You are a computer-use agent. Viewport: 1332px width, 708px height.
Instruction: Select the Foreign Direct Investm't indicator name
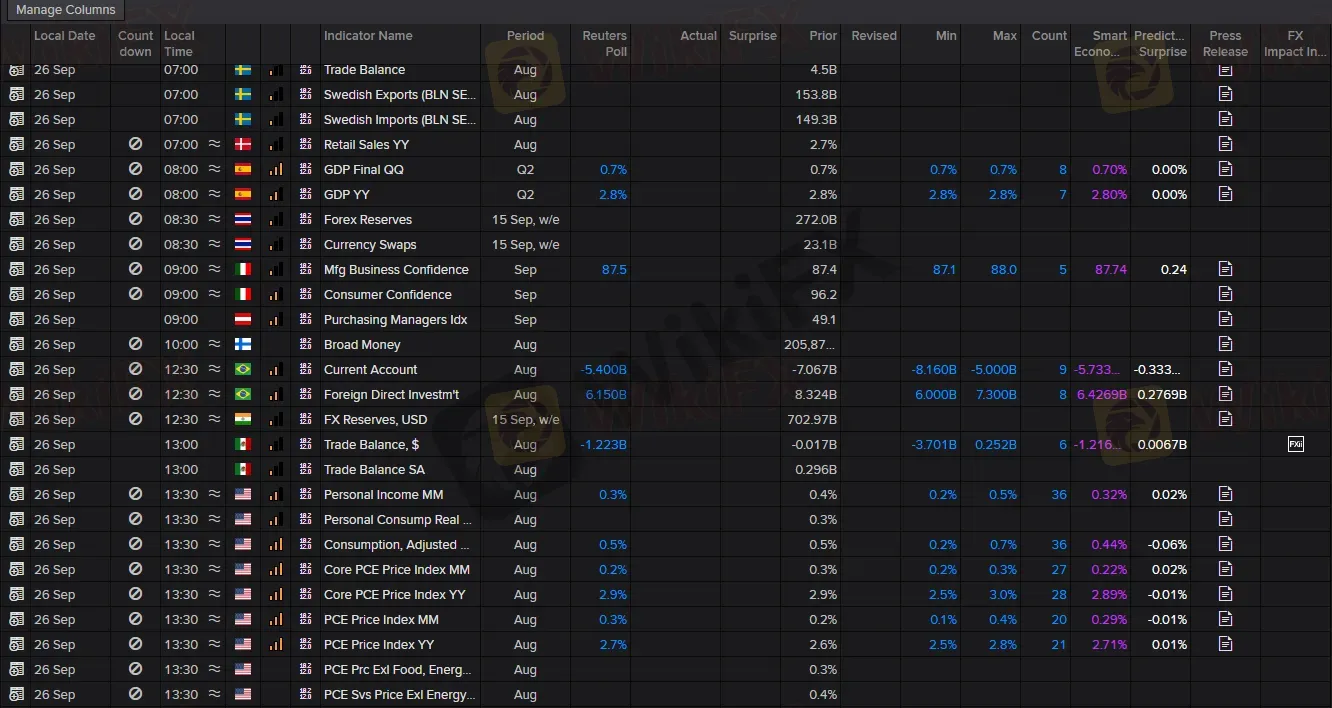coord(391,394)
